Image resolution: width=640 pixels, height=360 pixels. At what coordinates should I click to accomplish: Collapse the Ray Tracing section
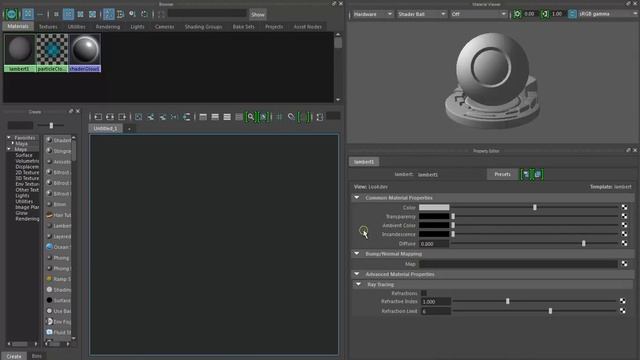pyautogui.click(x=358, y=284)
